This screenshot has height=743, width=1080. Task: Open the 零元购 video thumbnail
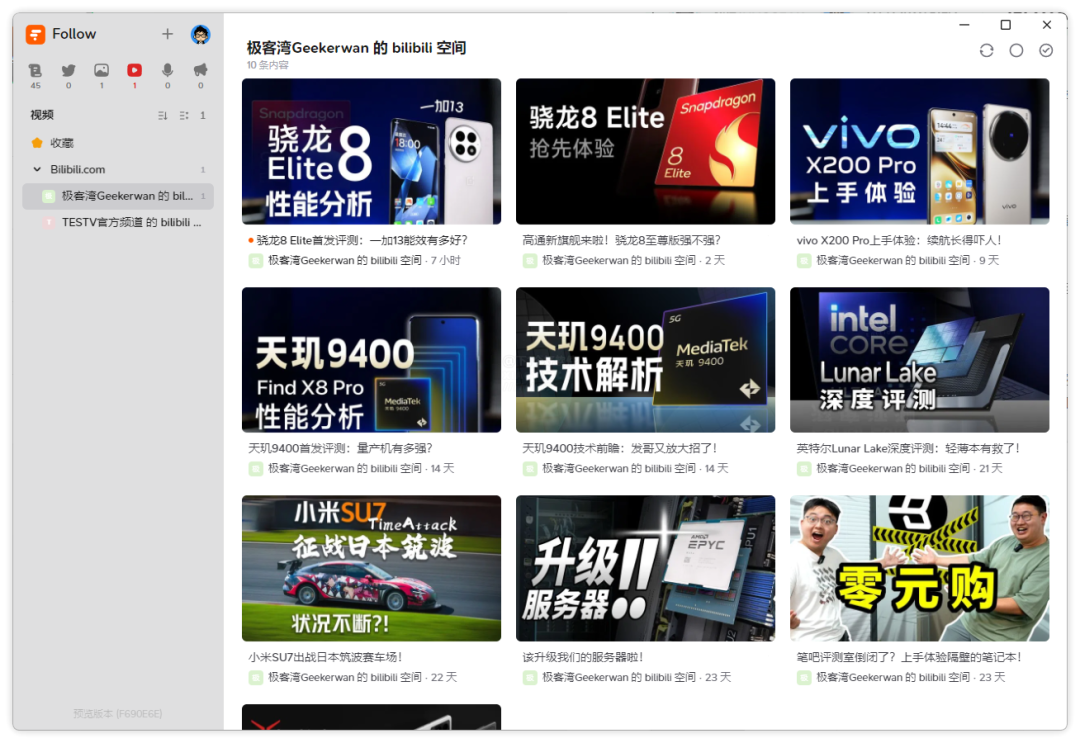pyautogui.click(x=920, y=569)
